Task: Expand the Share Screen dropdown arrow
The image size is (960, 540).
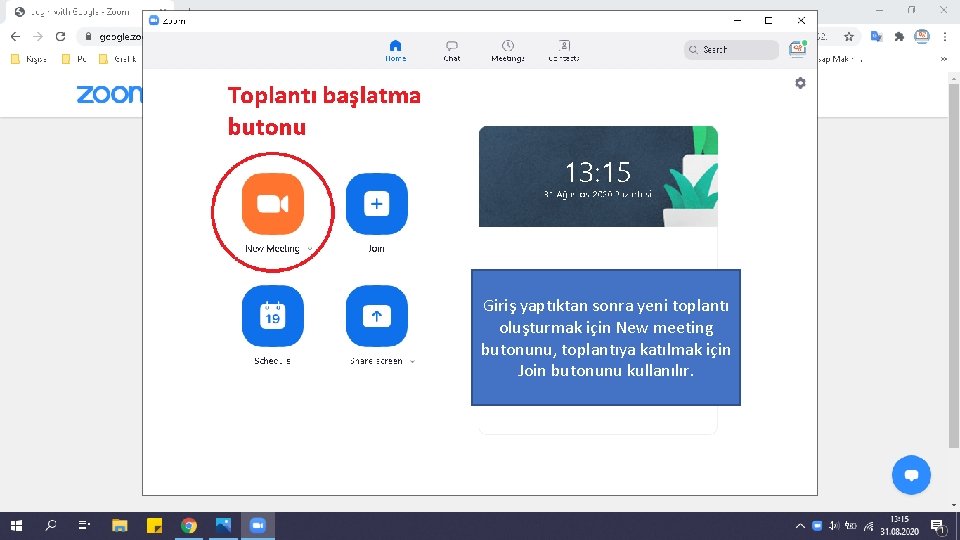Action: click(412, 361)
